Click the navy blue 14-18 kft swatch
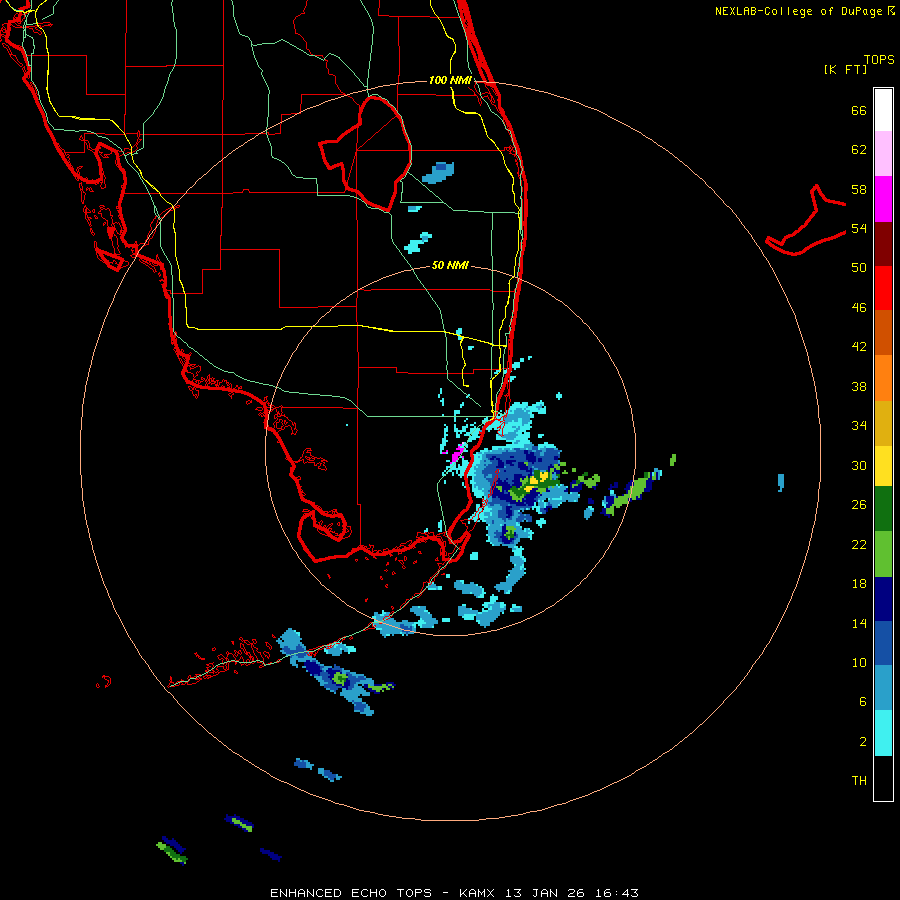Viewport: 900px width, 900px height. [883, 599]
